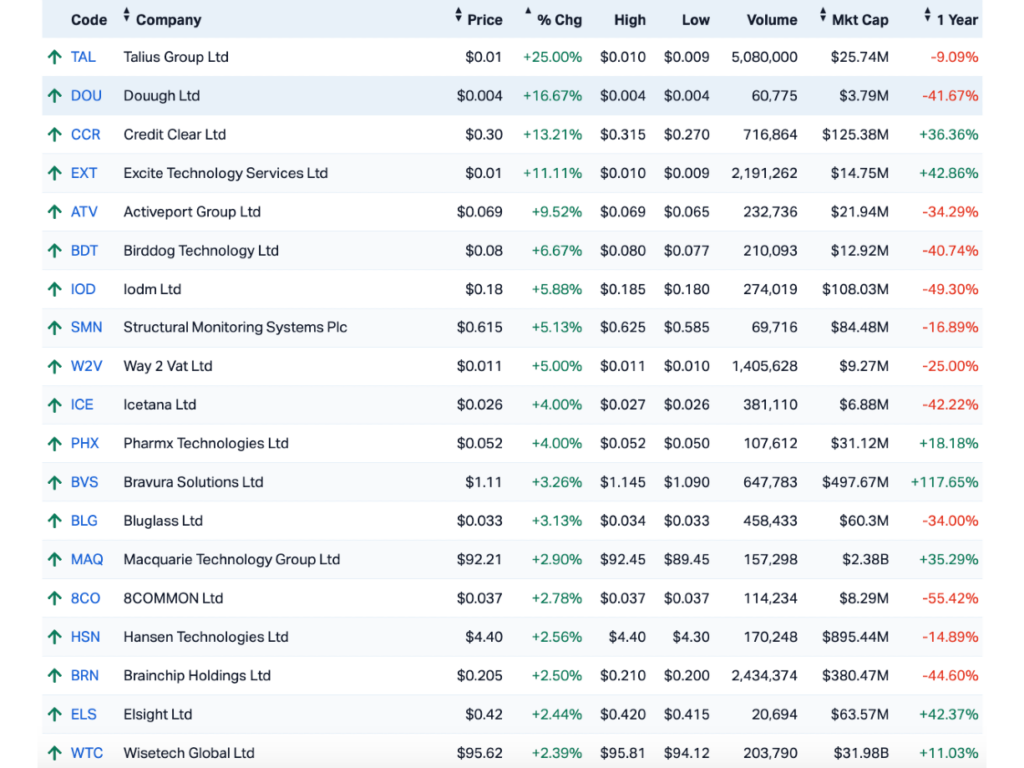Open the ELS stock code link
This screenshot has width=1024, height=768.
[x=84, y=714]
